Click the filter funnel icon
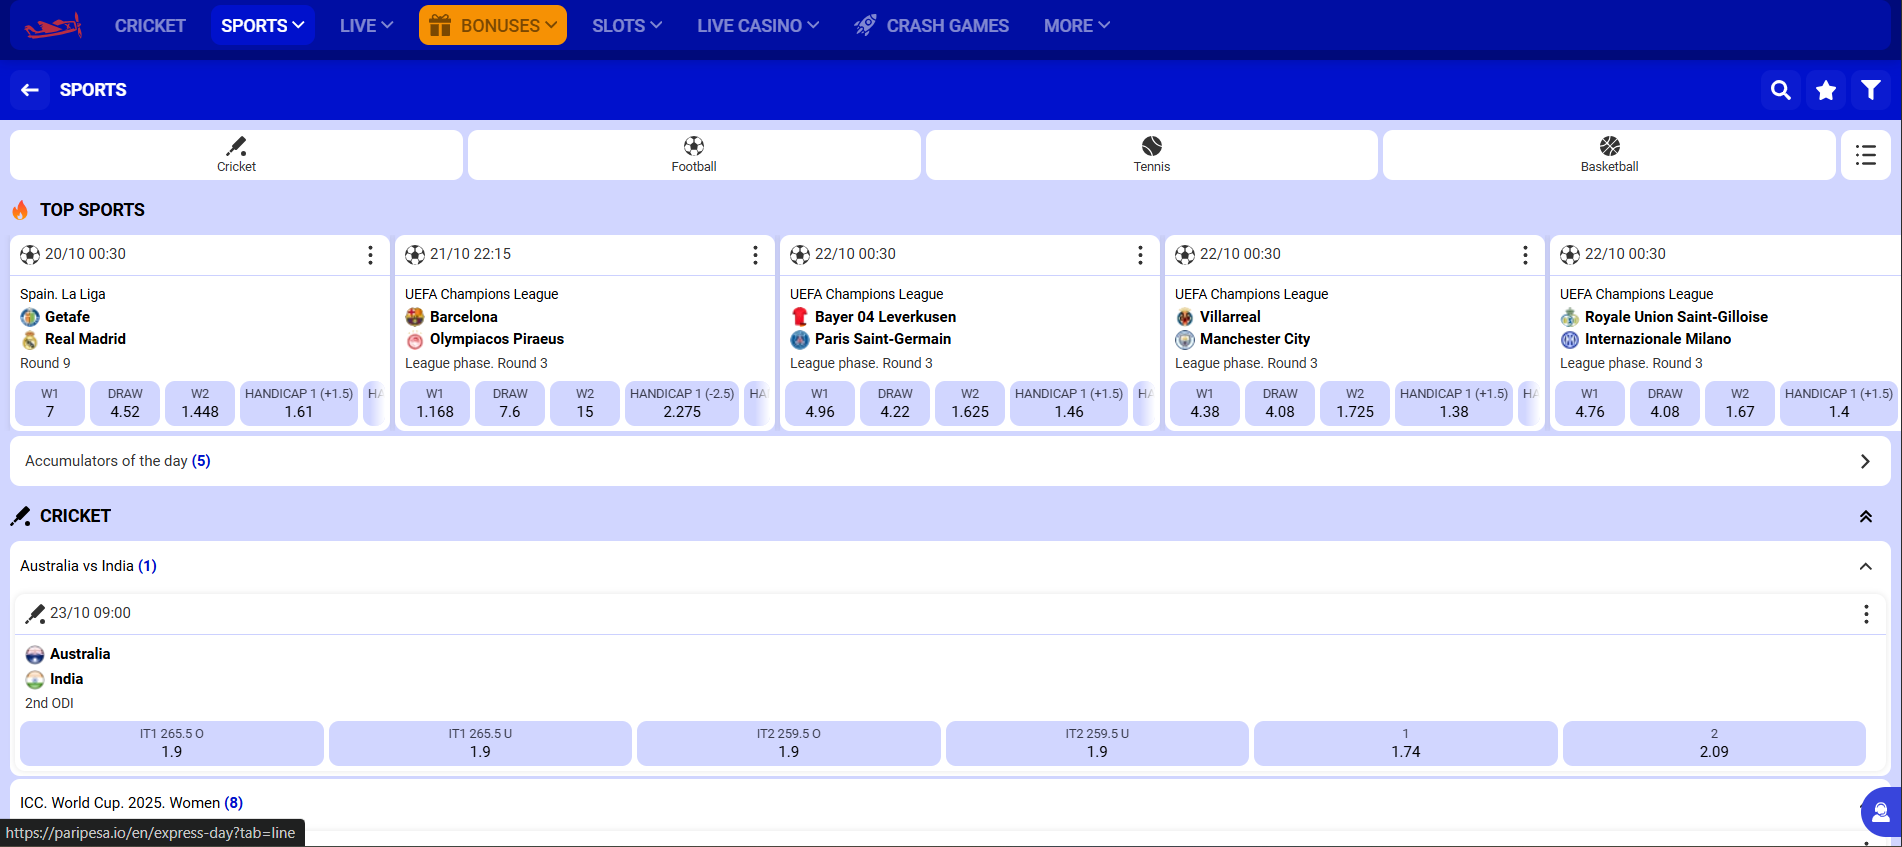This screenshot has width=1902, height=847. 1870,90
